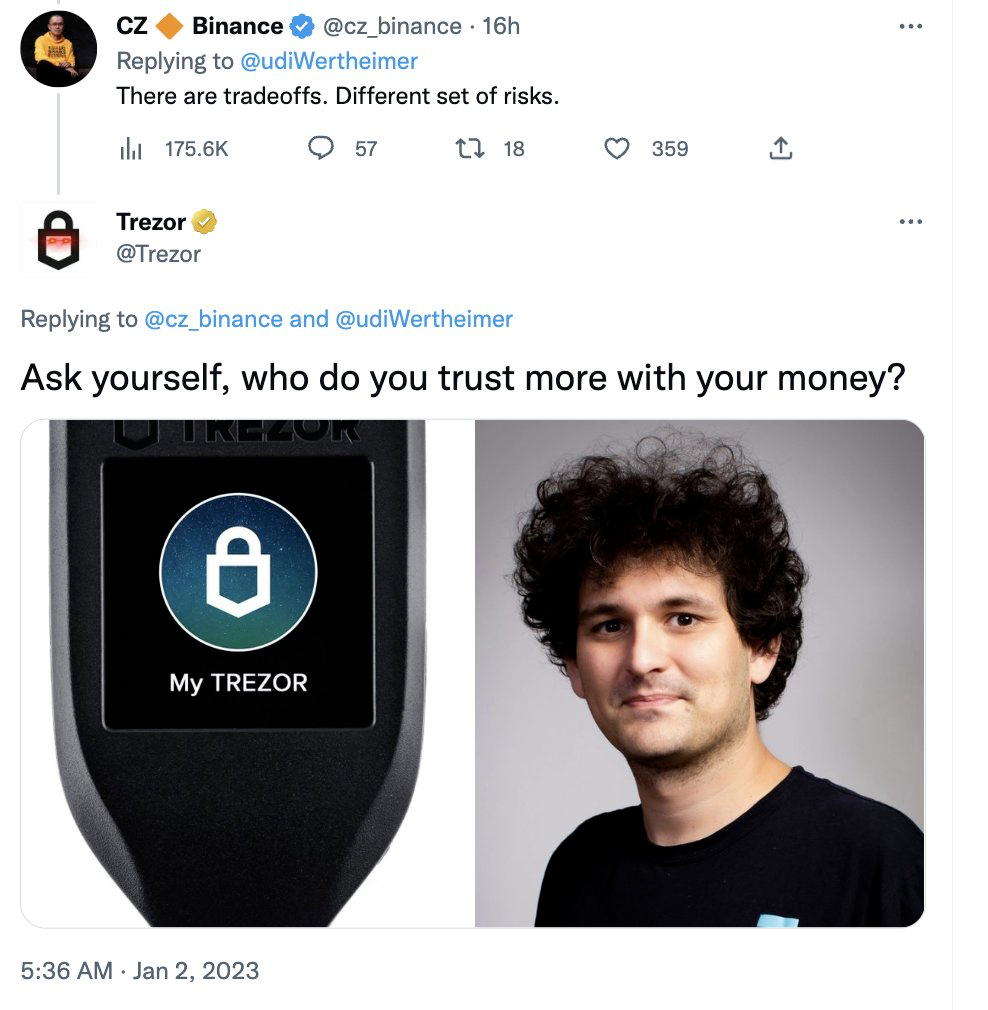Click the @Trezor handle
Viewport: 988px width, 1010px height.
tap(158, 254)
